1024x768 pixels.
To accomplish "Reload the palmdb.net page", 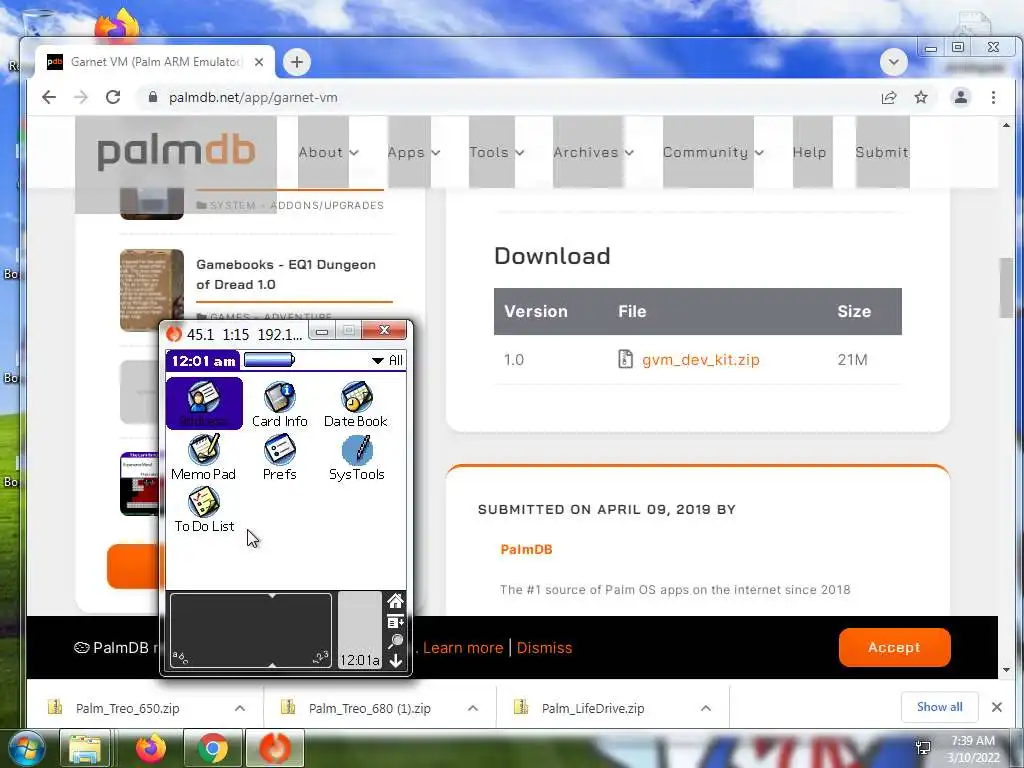I will tap(113, 97).
